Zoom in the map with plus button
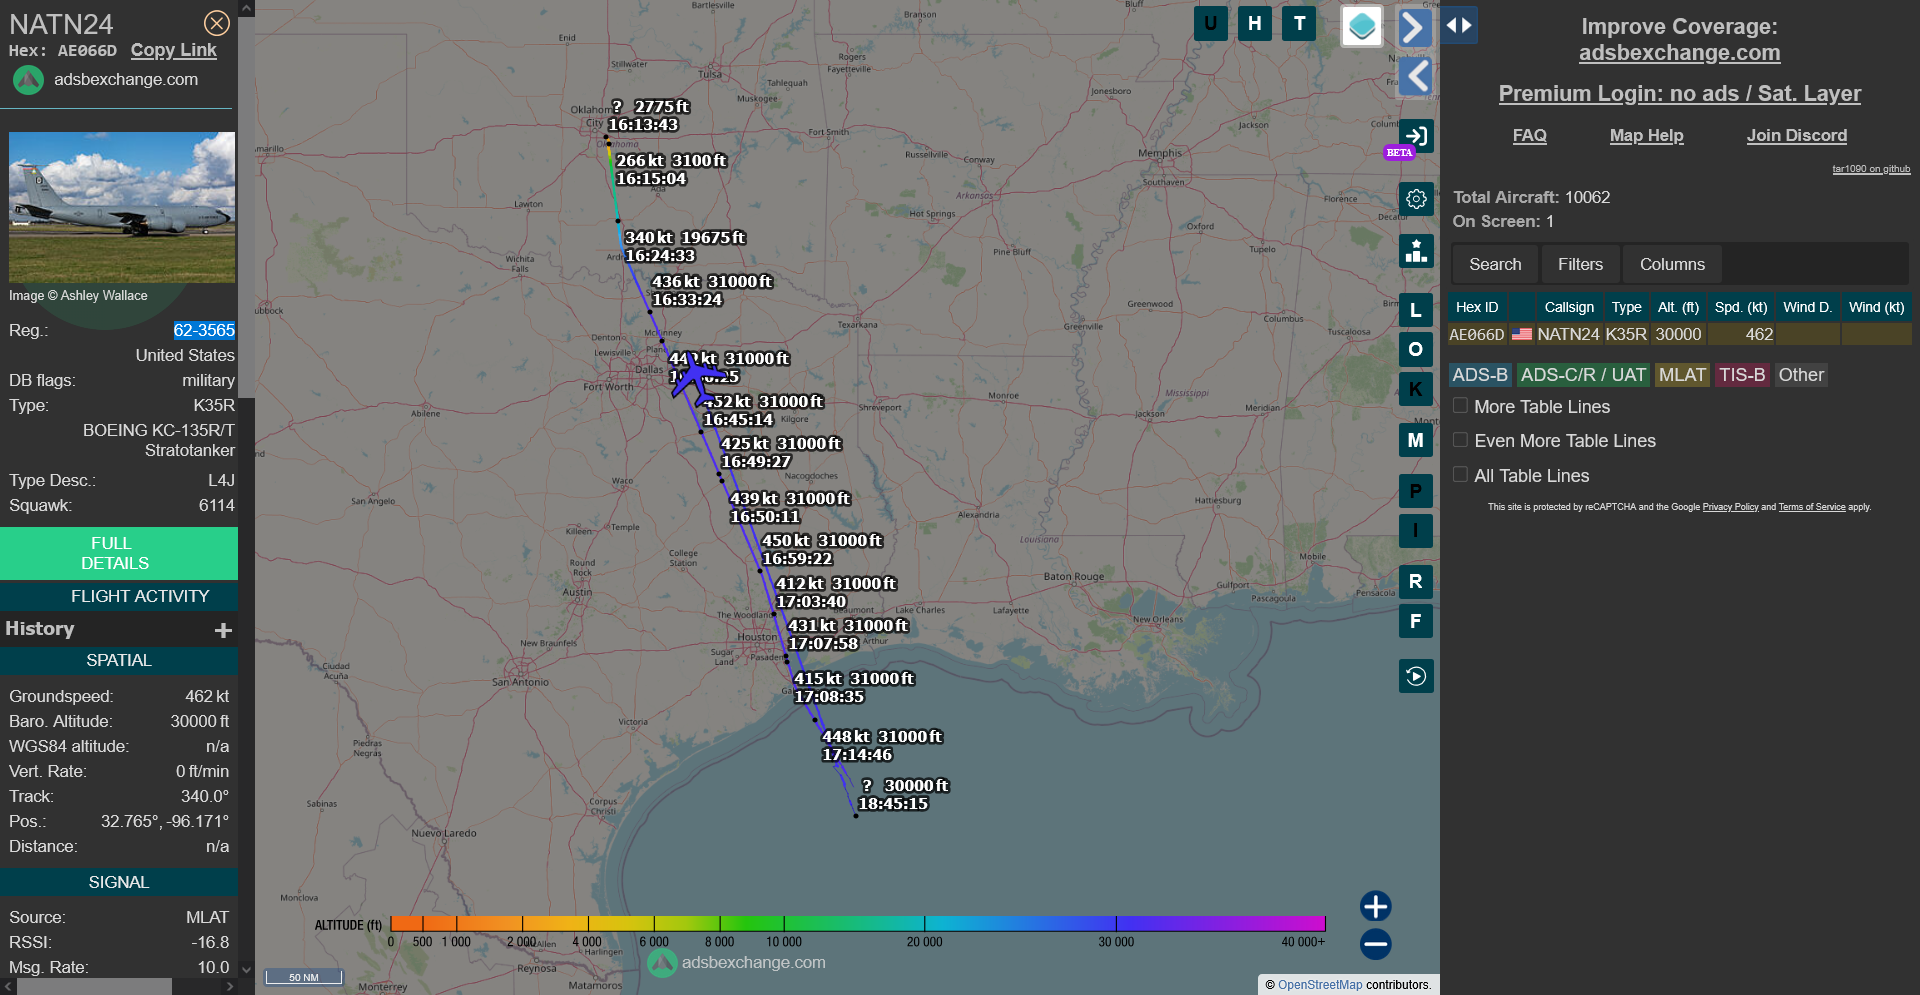This screenshot has height=995, width=1920. tap(1375, 906)
